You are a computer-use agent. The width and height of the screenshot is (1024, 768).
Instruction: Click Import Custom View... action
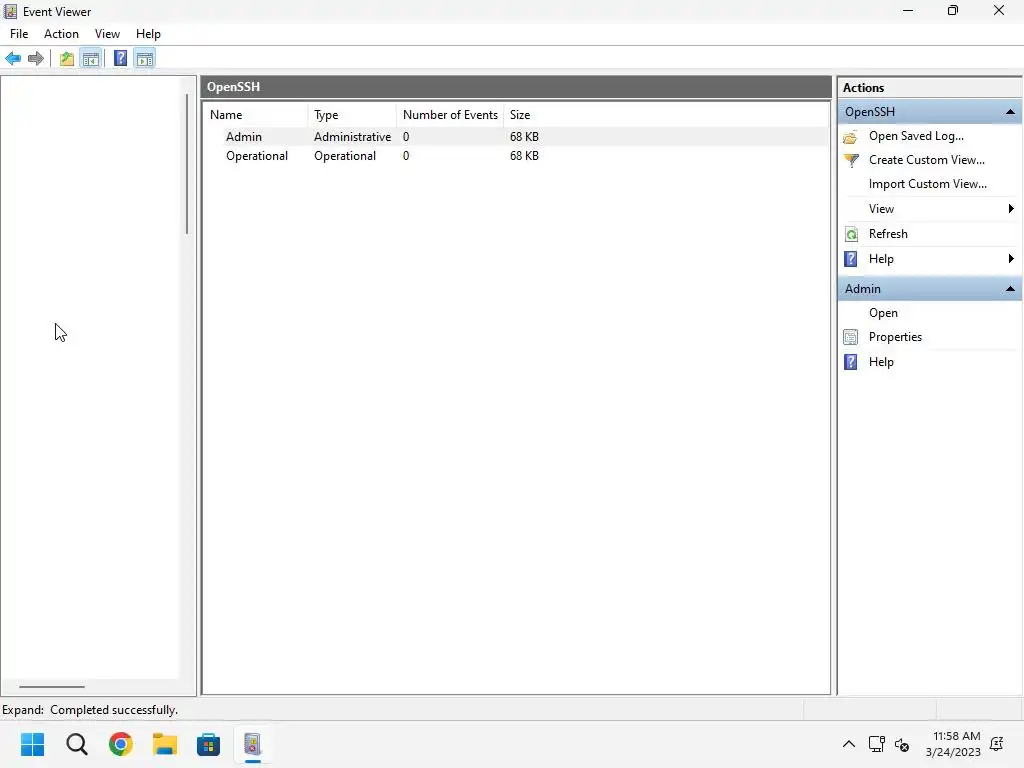pyautogui.click(x=927, y=184)
